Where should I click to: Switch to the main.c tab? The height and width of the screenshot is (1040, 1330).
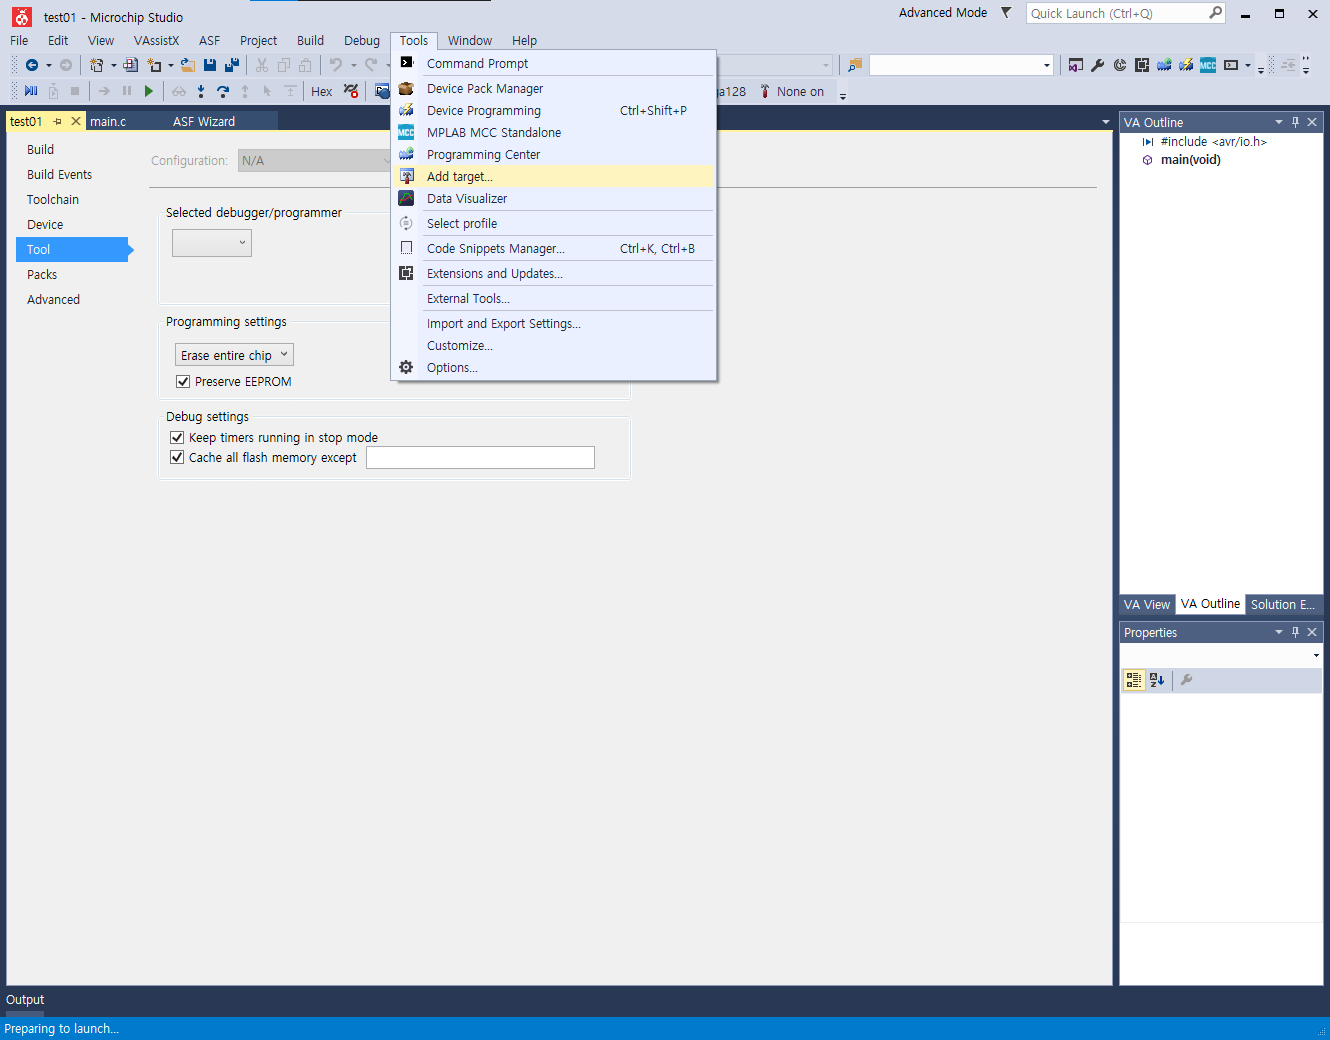pyautogui.click(x=108, y=121)
